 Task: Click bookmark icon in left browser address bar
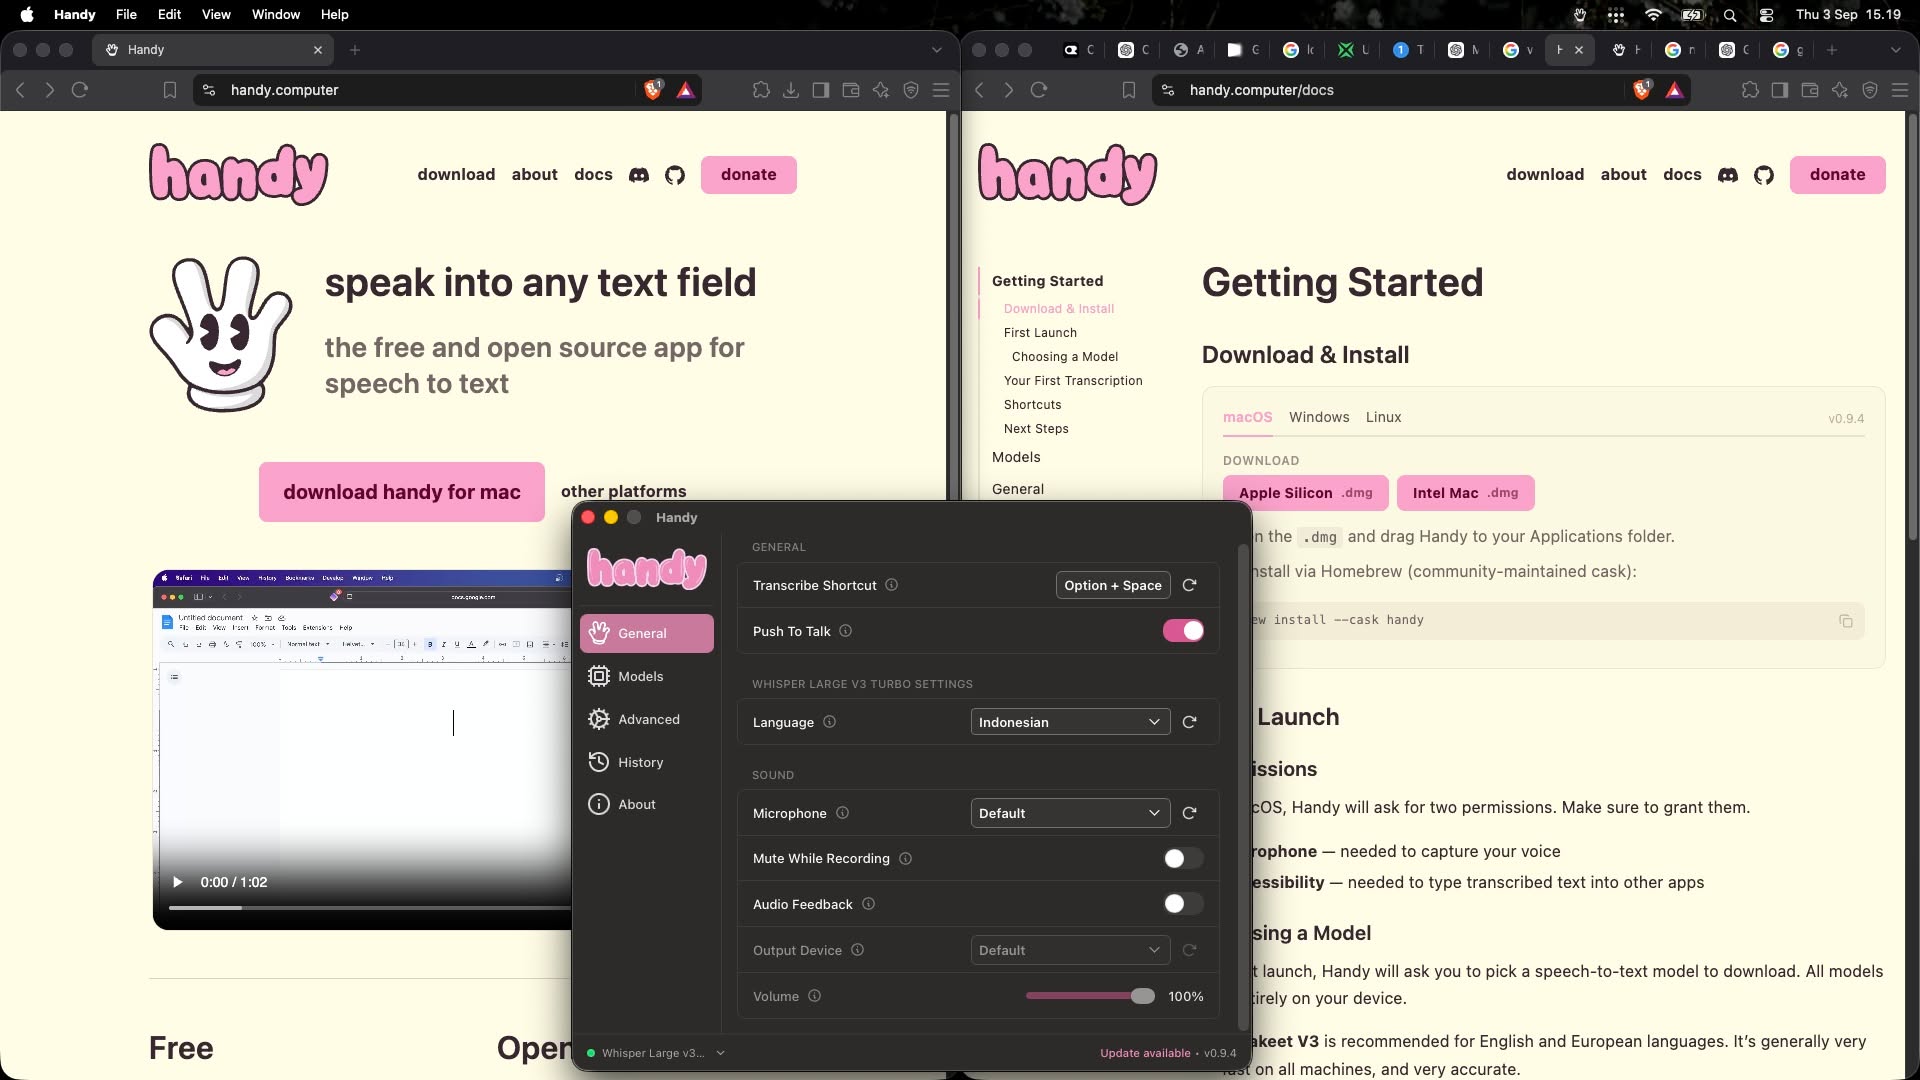pyautogui.click(x=170, y=90)
